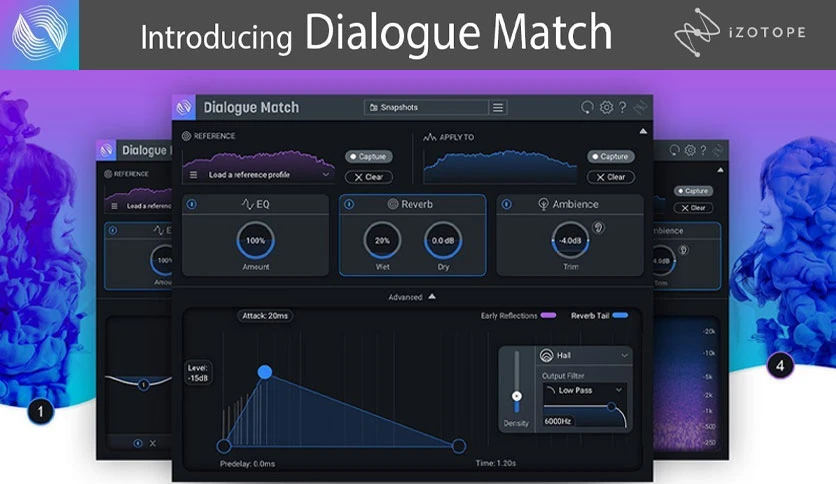Collapse the Advanced section arrow

point(432,296)
